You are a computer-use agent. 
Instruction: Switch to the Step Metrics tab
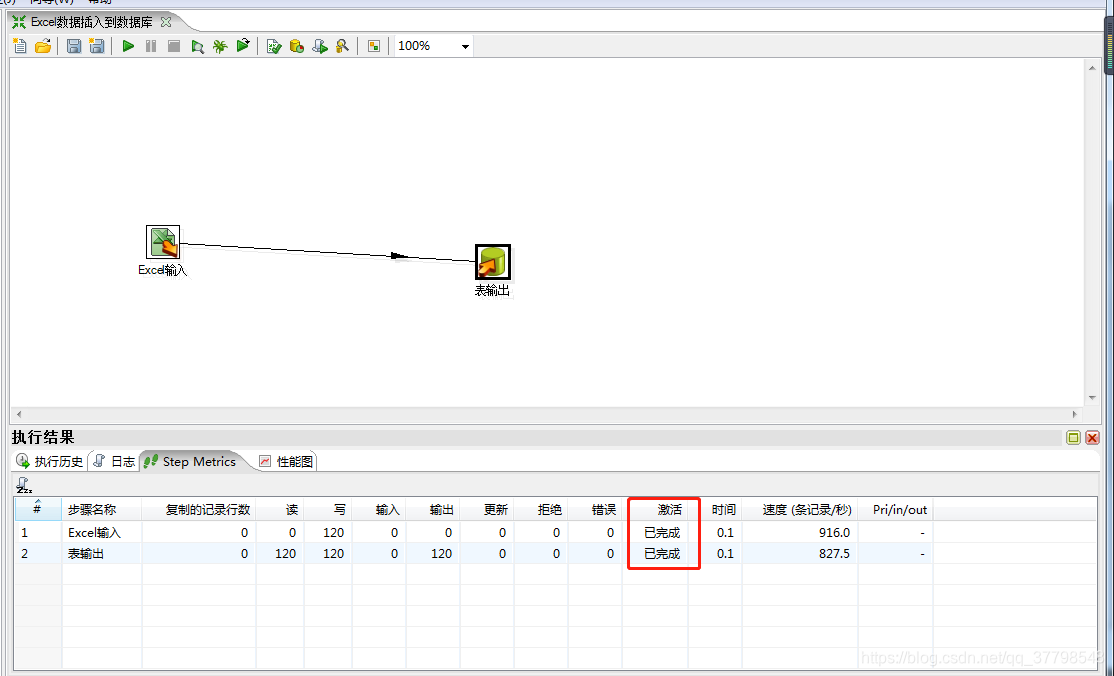(190, 461)
